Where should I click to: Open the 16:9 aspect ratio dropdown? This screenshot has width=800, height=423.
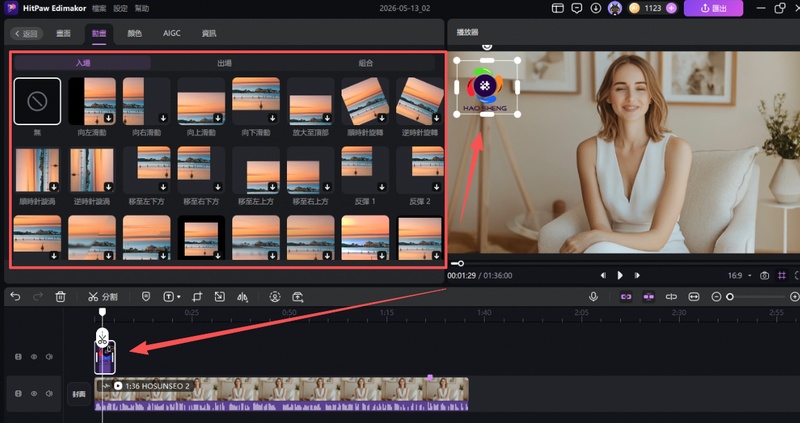tap(739, 276)
